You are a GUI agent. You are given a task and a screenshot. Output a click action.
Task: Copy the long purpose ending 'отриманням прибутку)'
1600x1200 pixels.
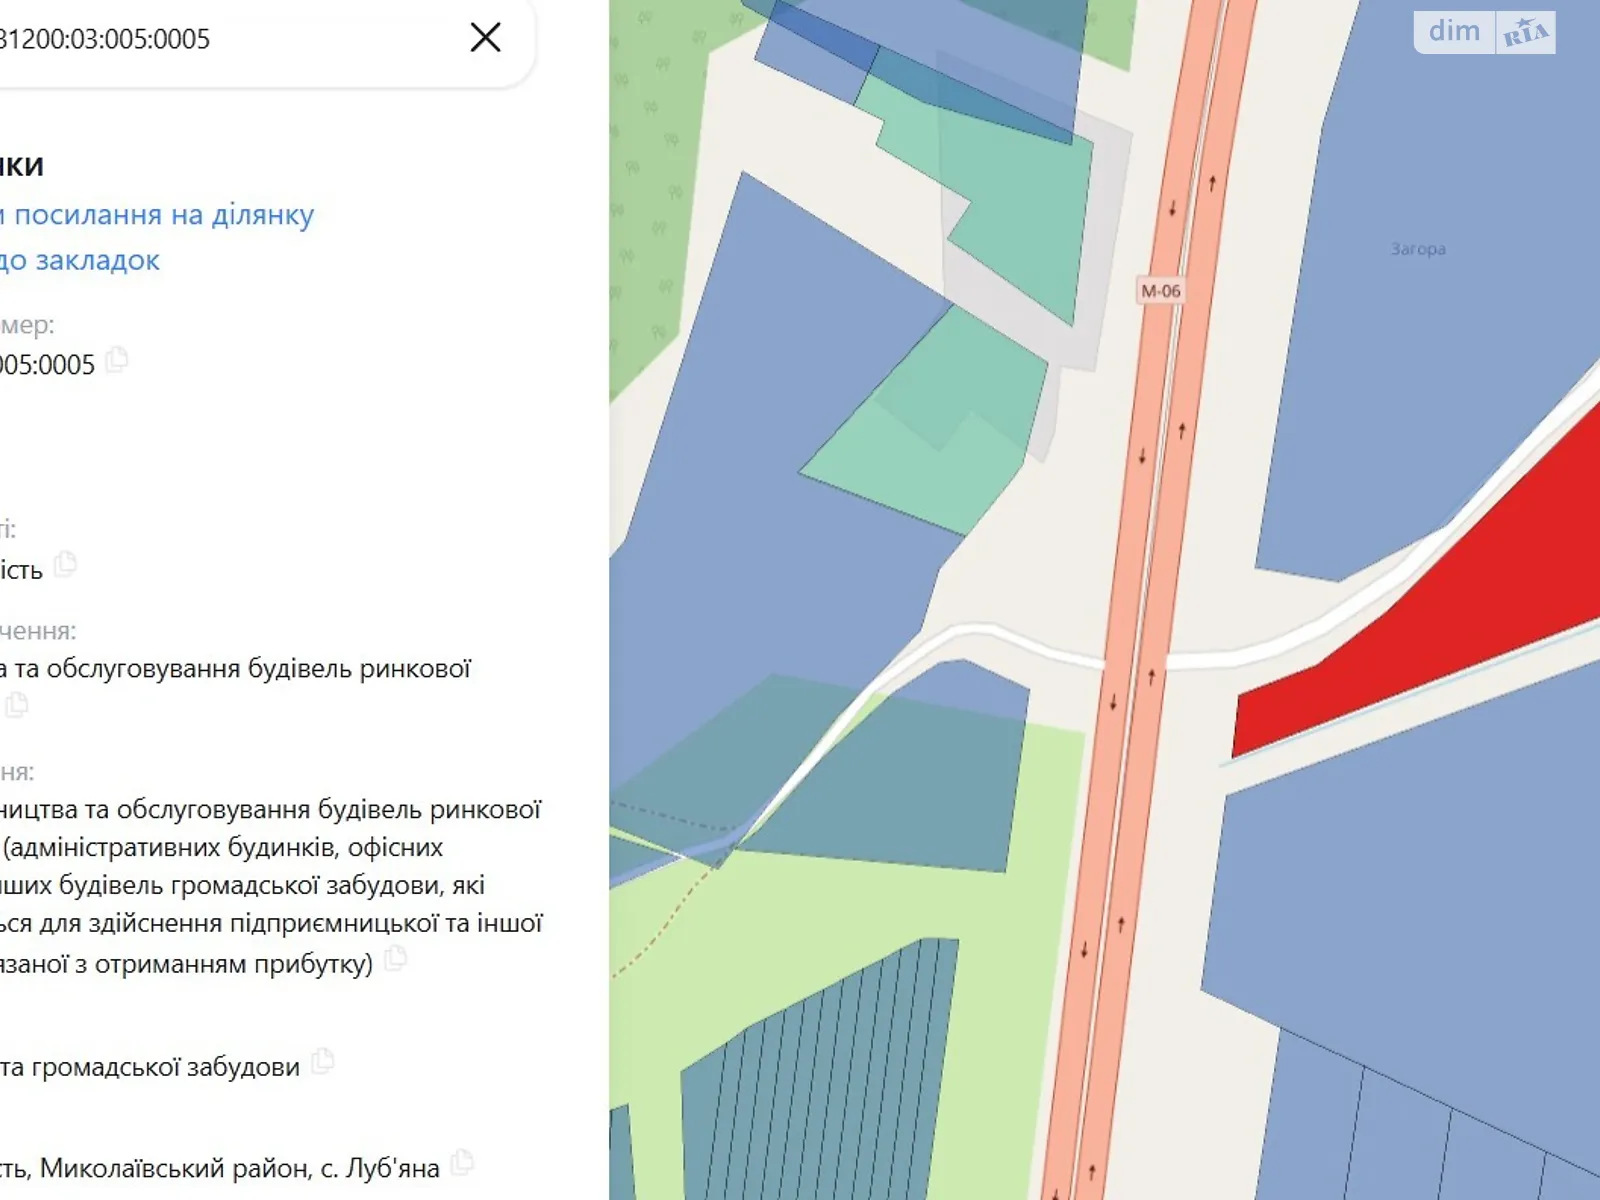(x=396, y=958)
